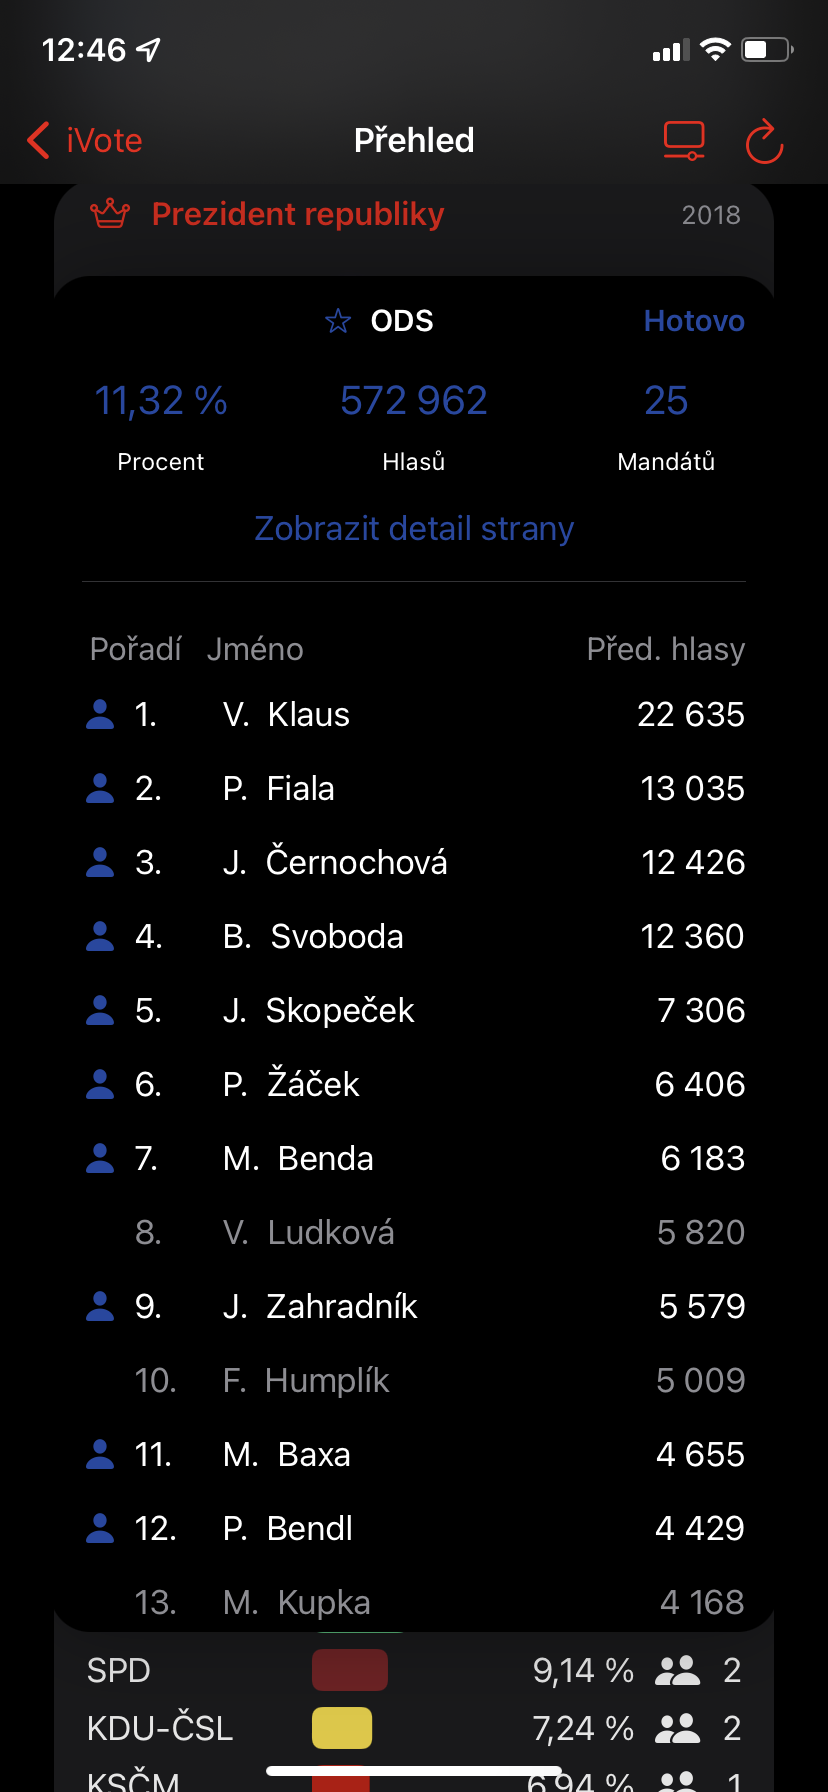Screen dimensions: 828x1792
Task: Open the screen display icon in header
Action: [x=684, y=141]
